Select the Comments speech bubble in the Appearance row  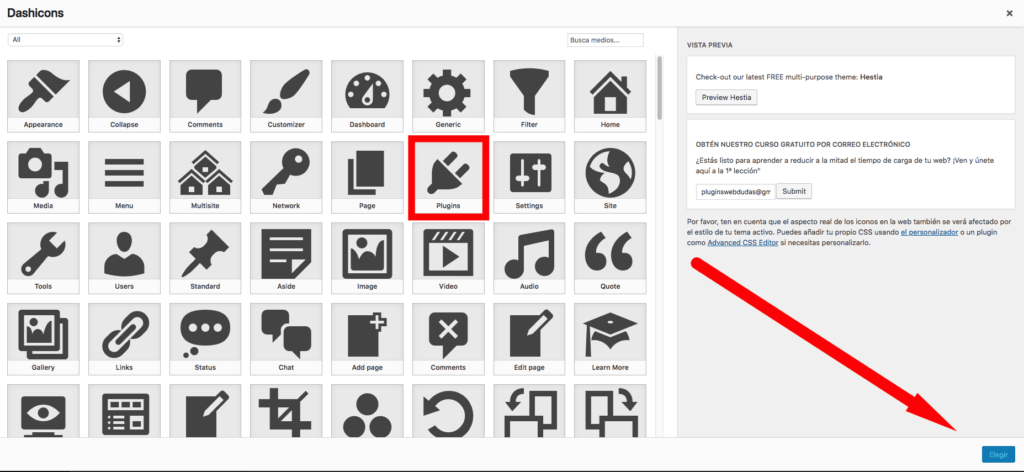coord(205,96)
